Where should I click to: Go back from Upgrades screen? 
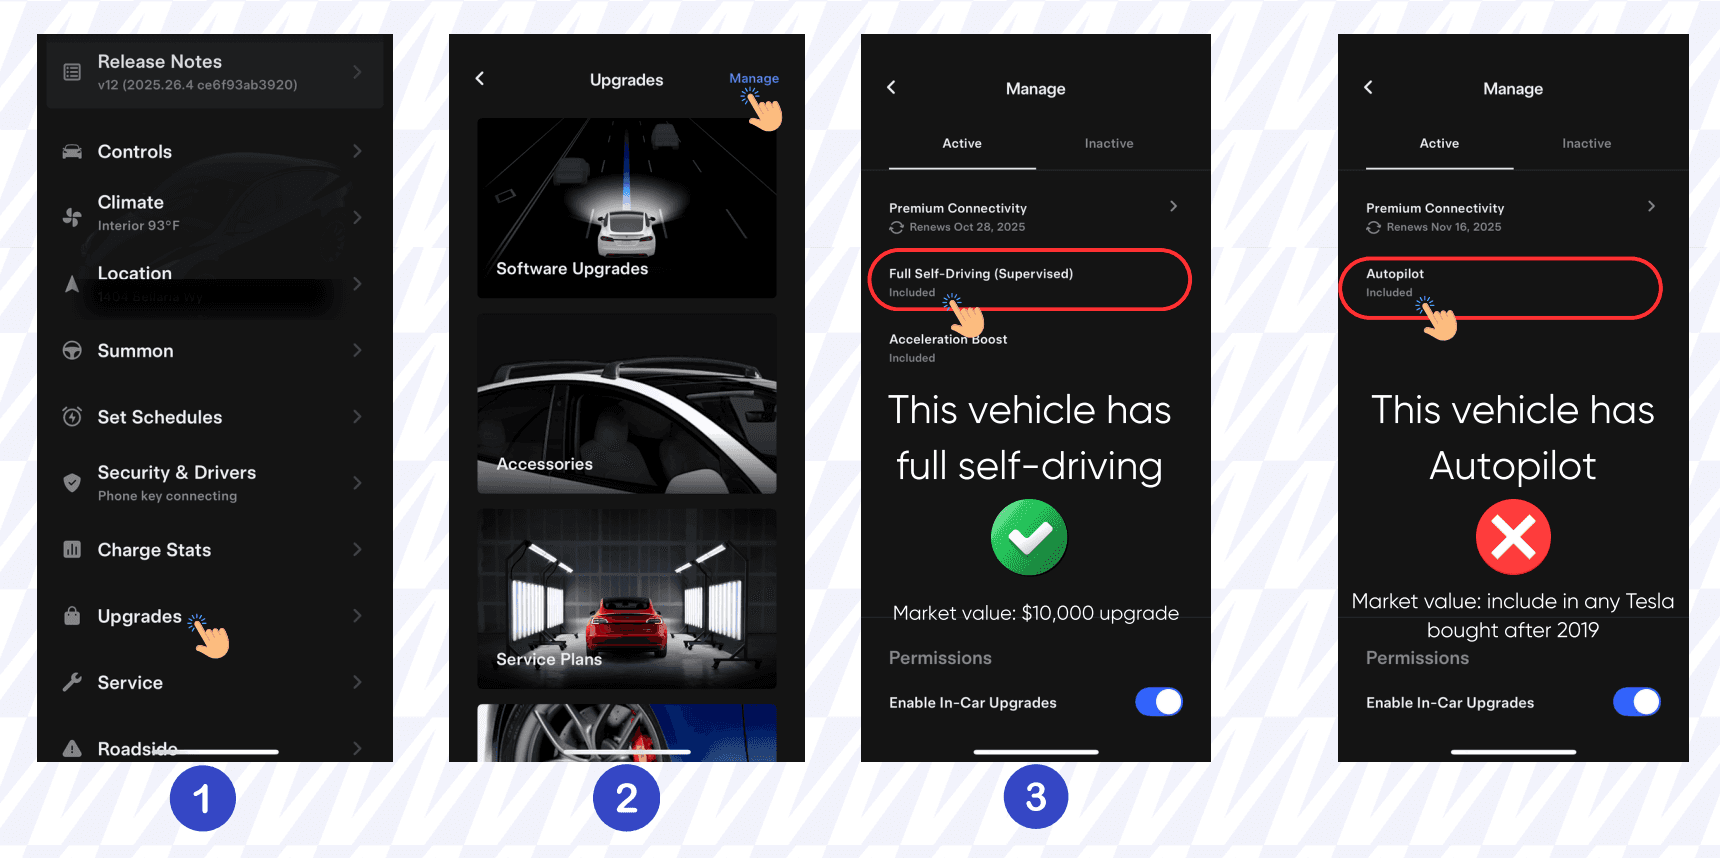[480, 78]
